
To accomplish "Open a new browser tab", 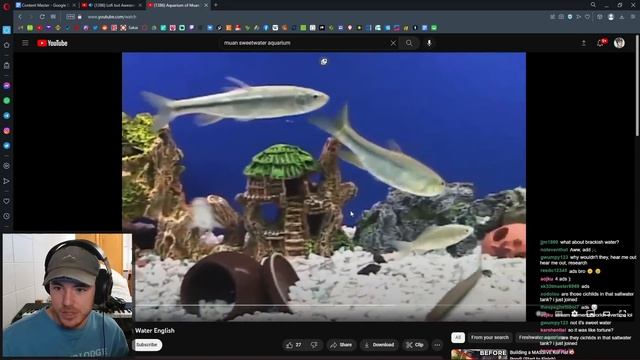I will click(x=216, y=5).
